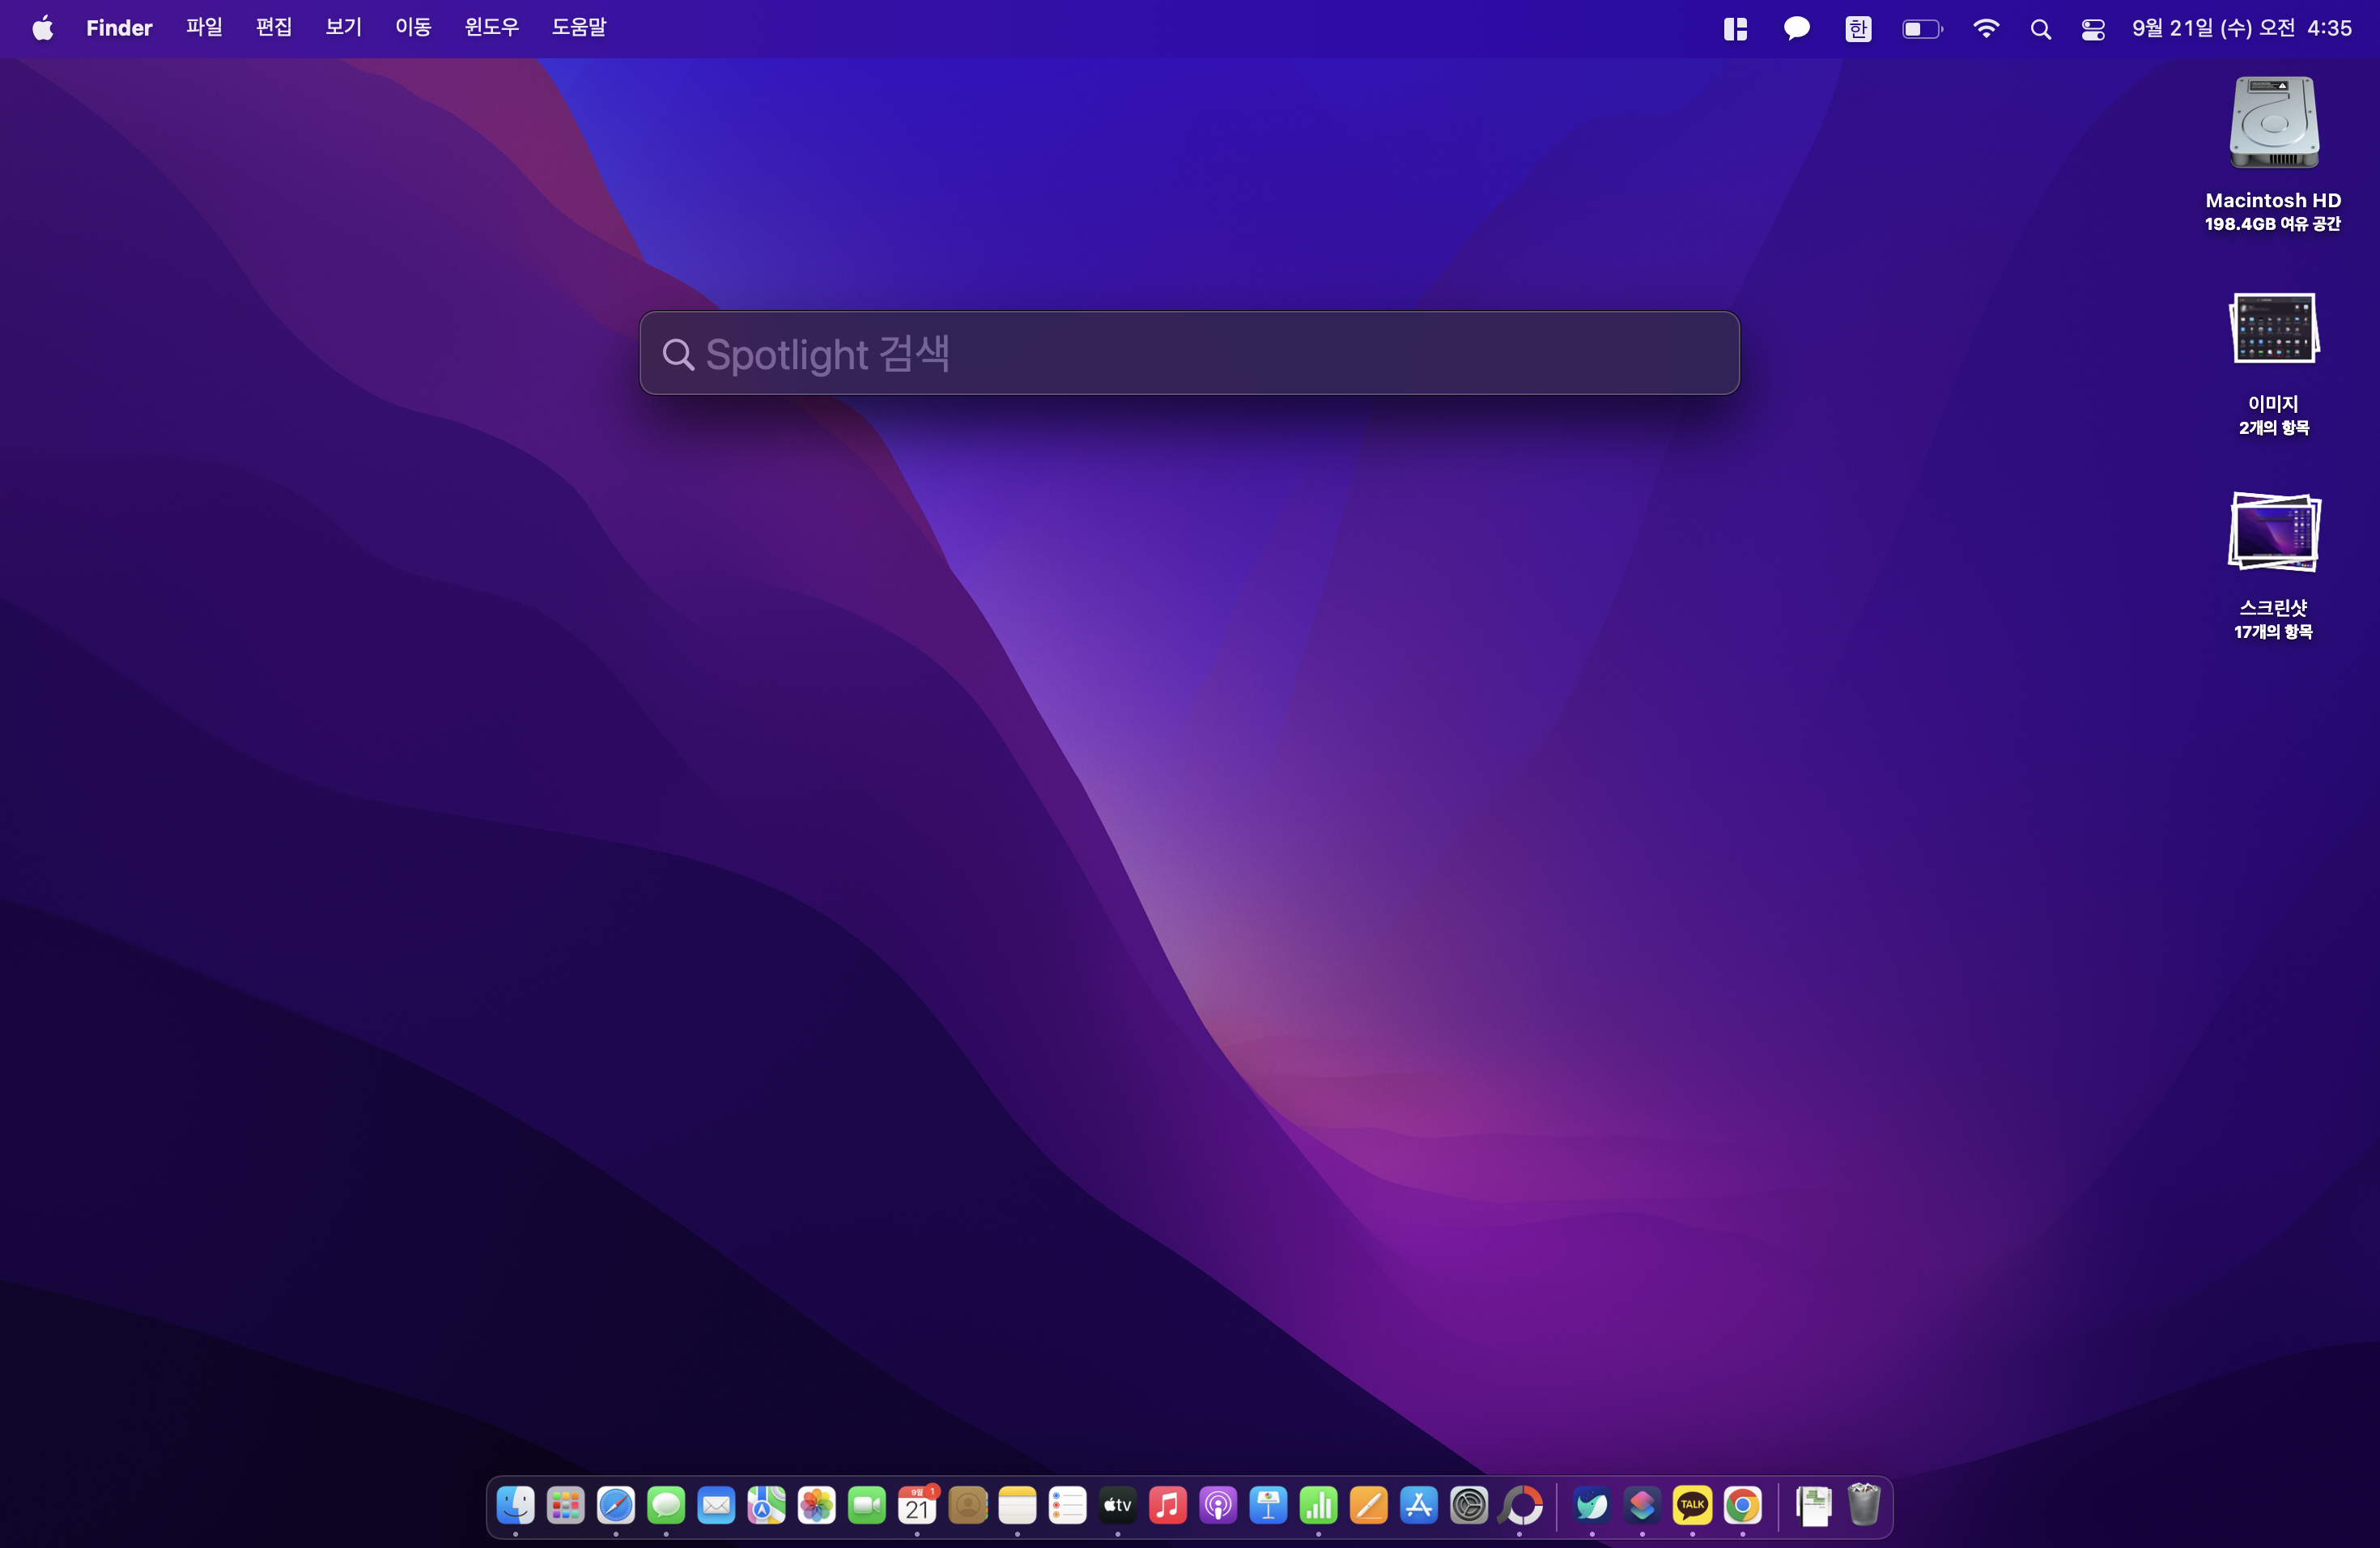Open the Numbers app icon
The height and width of the screenshot is (1548, 2380).
pyautogui.click(x=1318, y=1505)
